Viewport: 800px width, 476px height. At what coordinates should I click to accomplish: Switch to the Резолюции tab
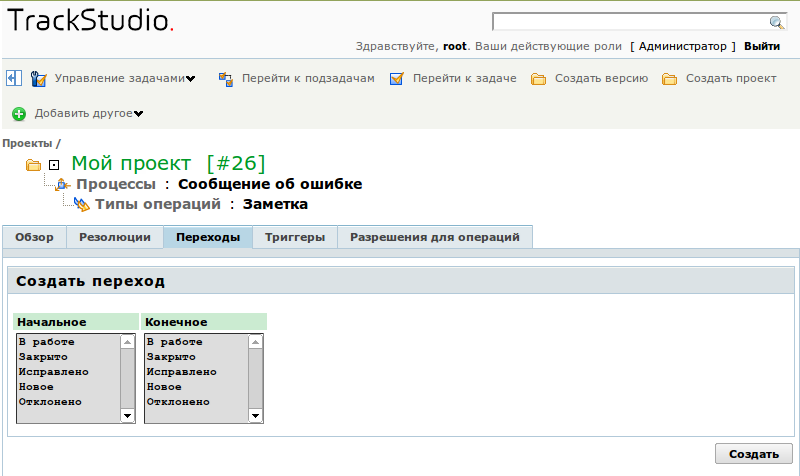click(x=115, y=238)
